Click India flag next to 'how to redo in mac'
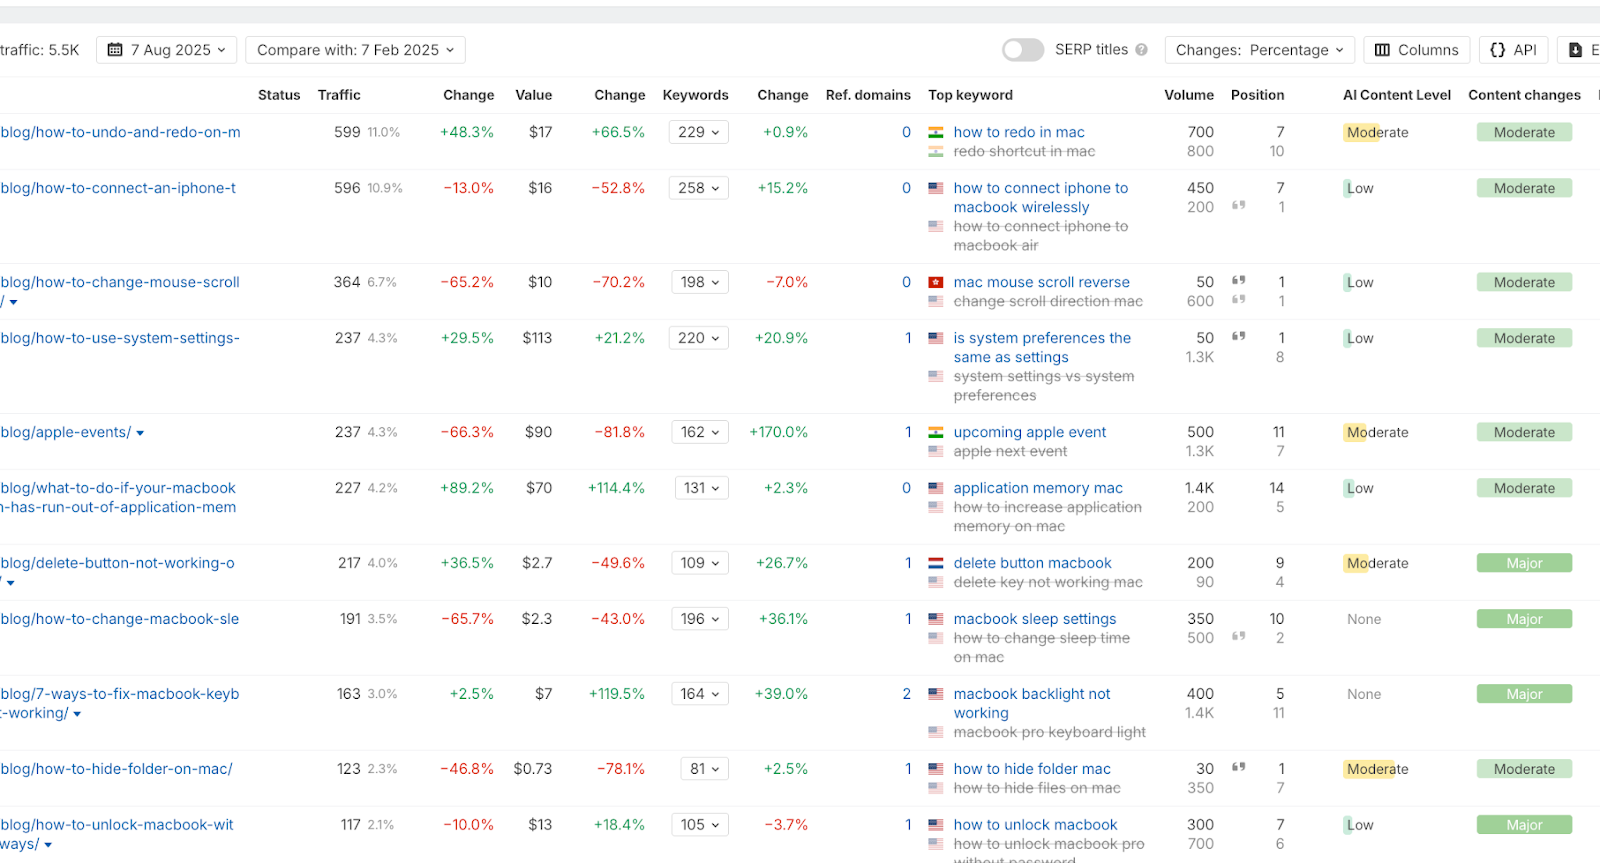The width and height of the screenshot is (1600, 863). [935, 132]
